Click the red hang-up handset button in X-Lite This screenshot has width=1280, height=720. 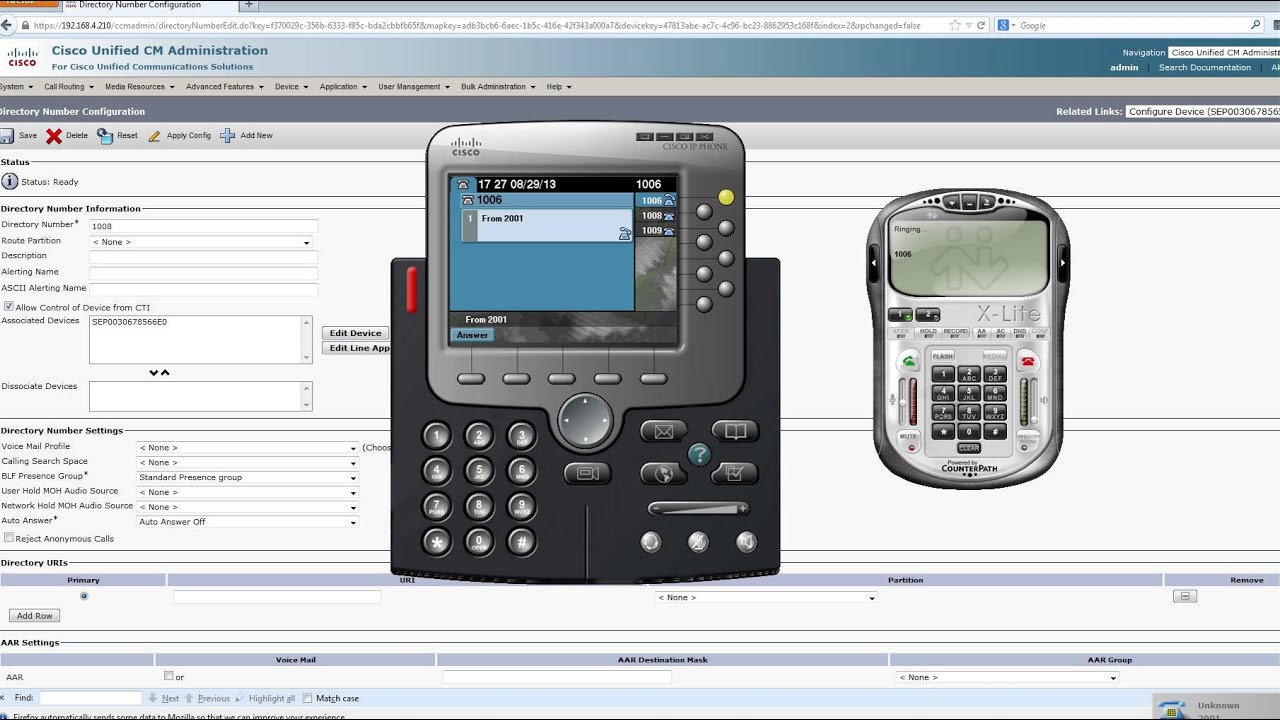(1027, 362)
